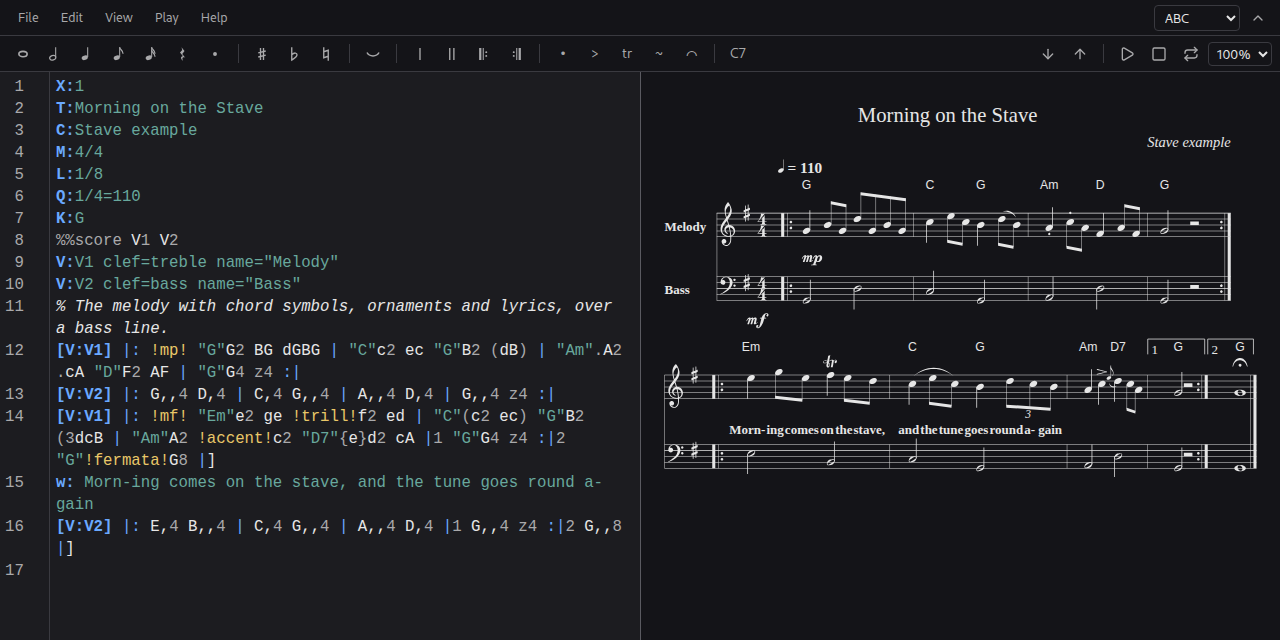
Task: Apply the flat accidental
Action: pos(294,54)
